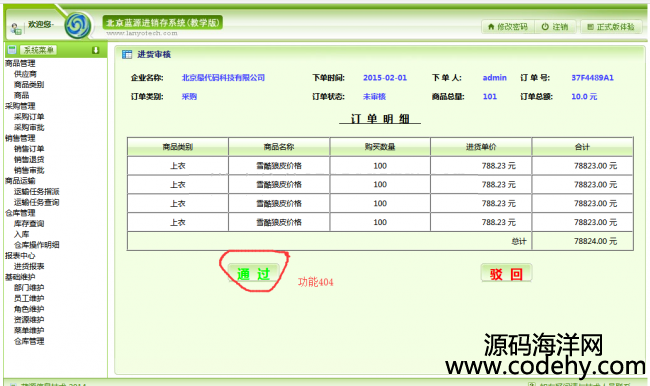Screen dimensions: 650x386
Task: Click the 商品类别 column header
Action: (178, 147)
